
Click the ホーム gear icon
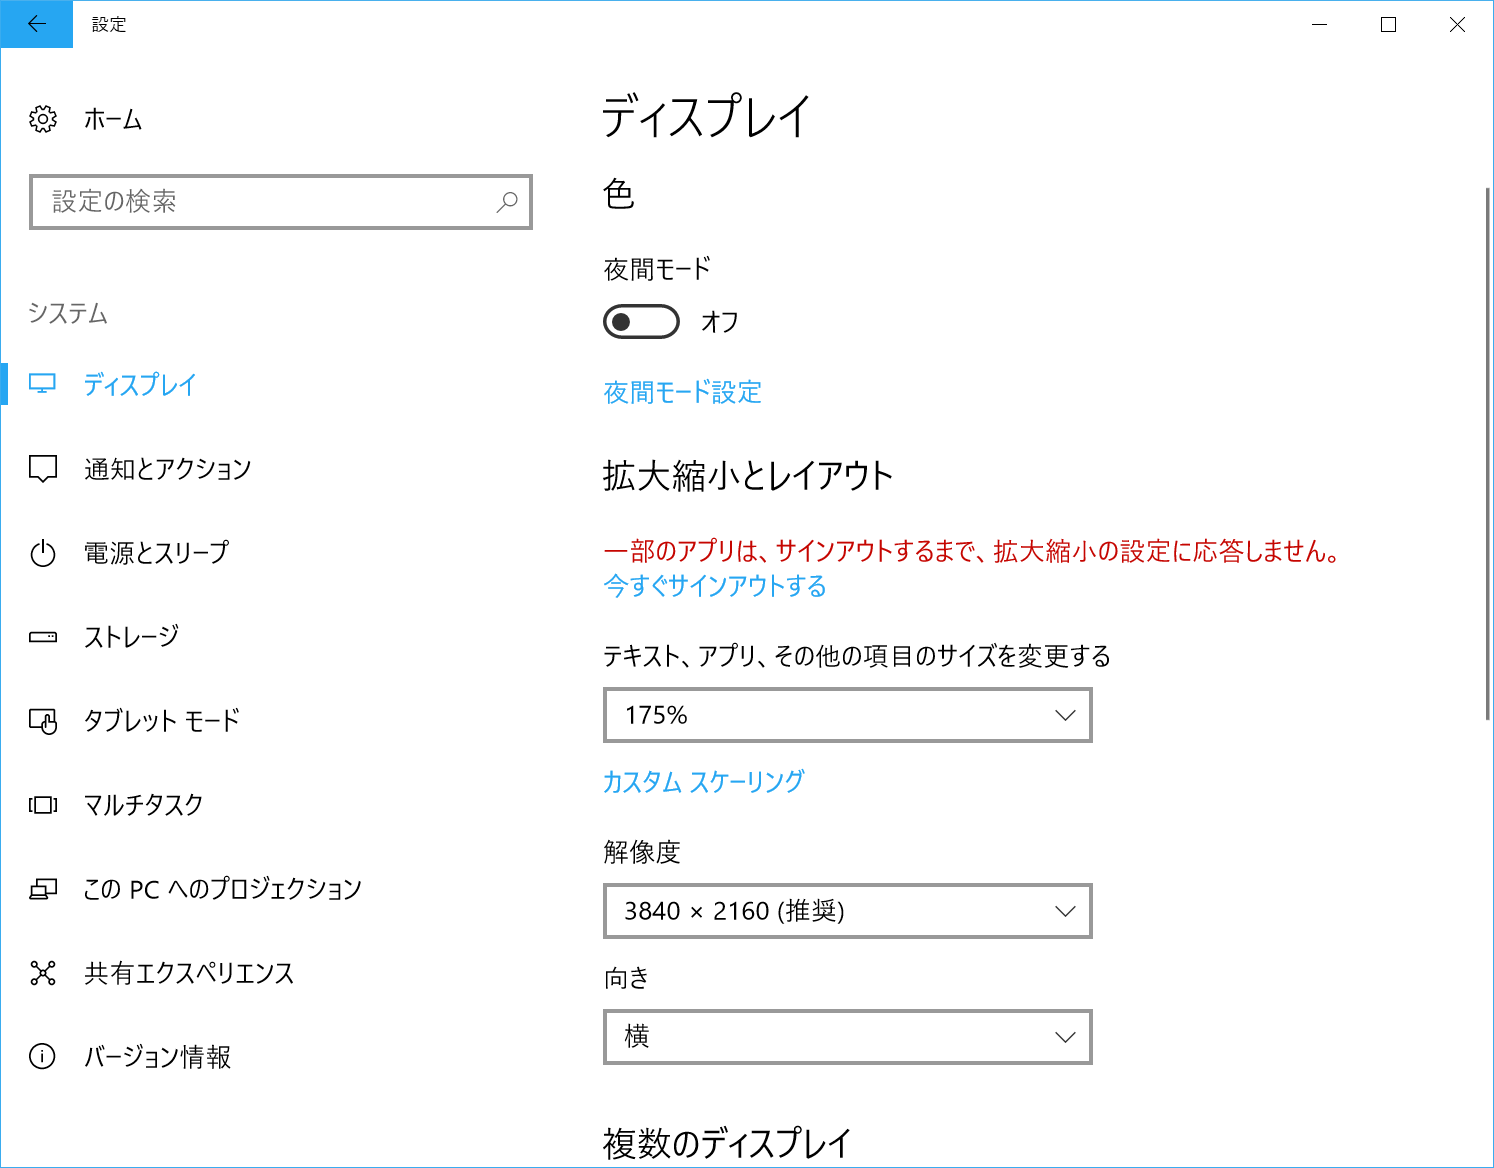pyautogui.click(x=44, y=119)
